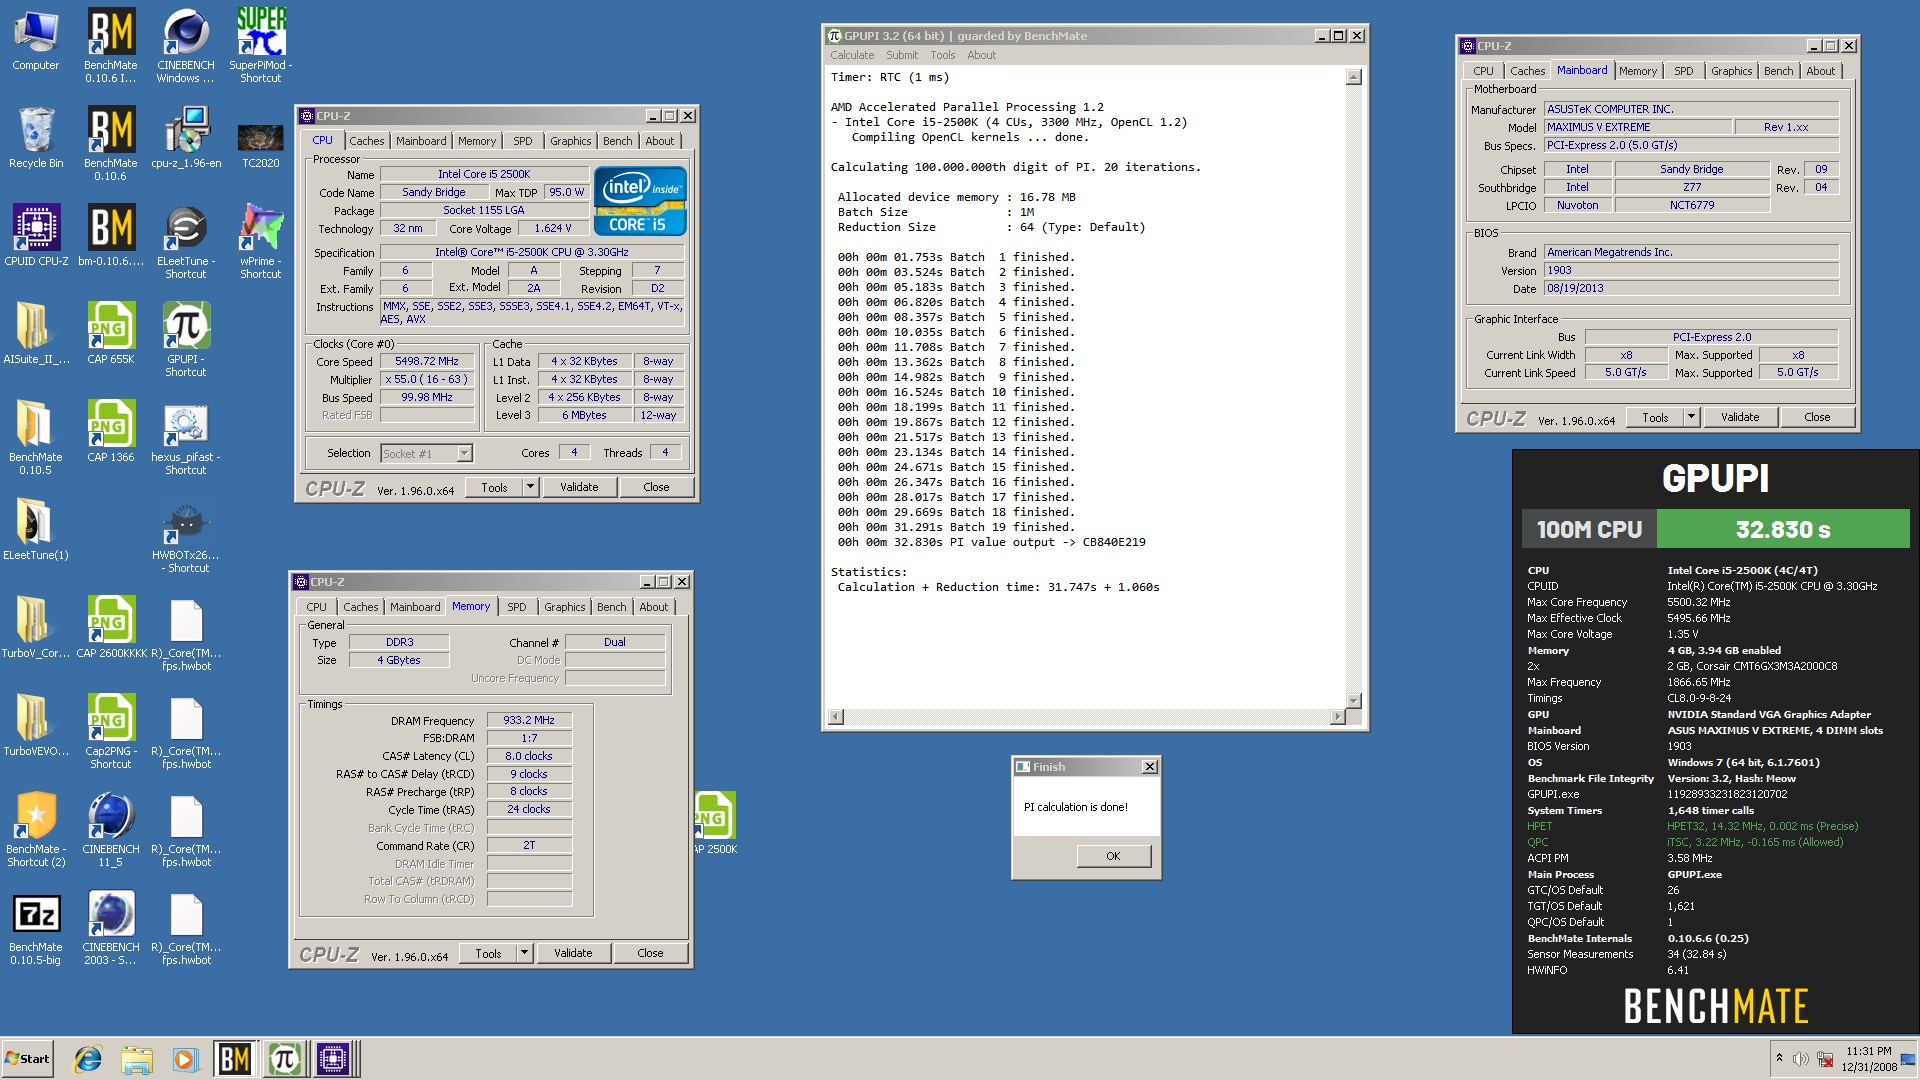Click GPUPI log vertical scrollbar down arrow
The width and height of the screenshot is (1920, 1080).
[x=1354, y=701]
